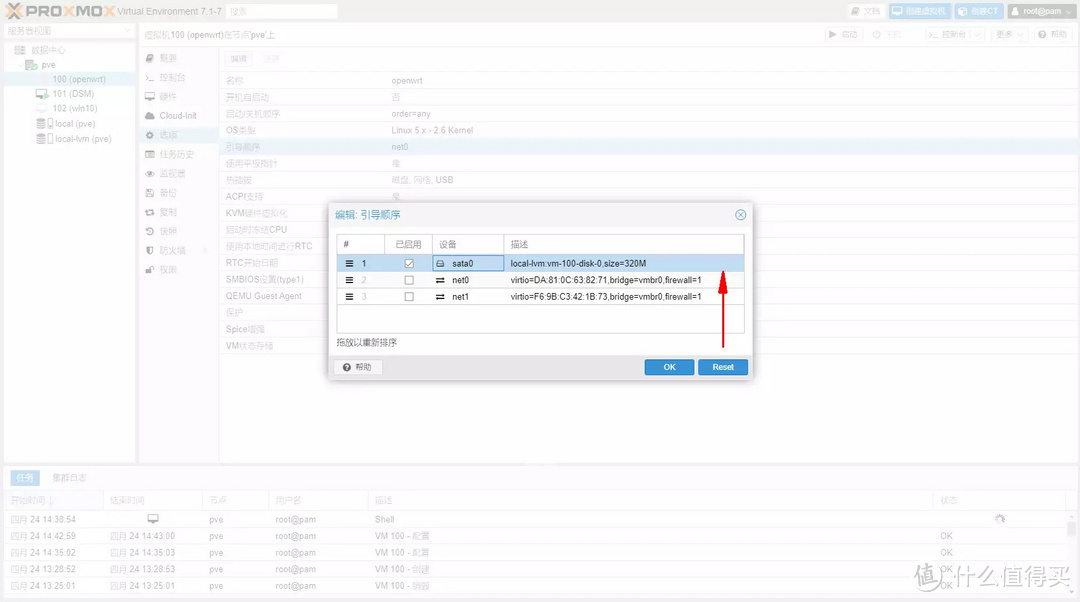The width and height of the screenshot is (1080, 602).
Task: Click the 设备 column header
Action: (x=468, y=245)
